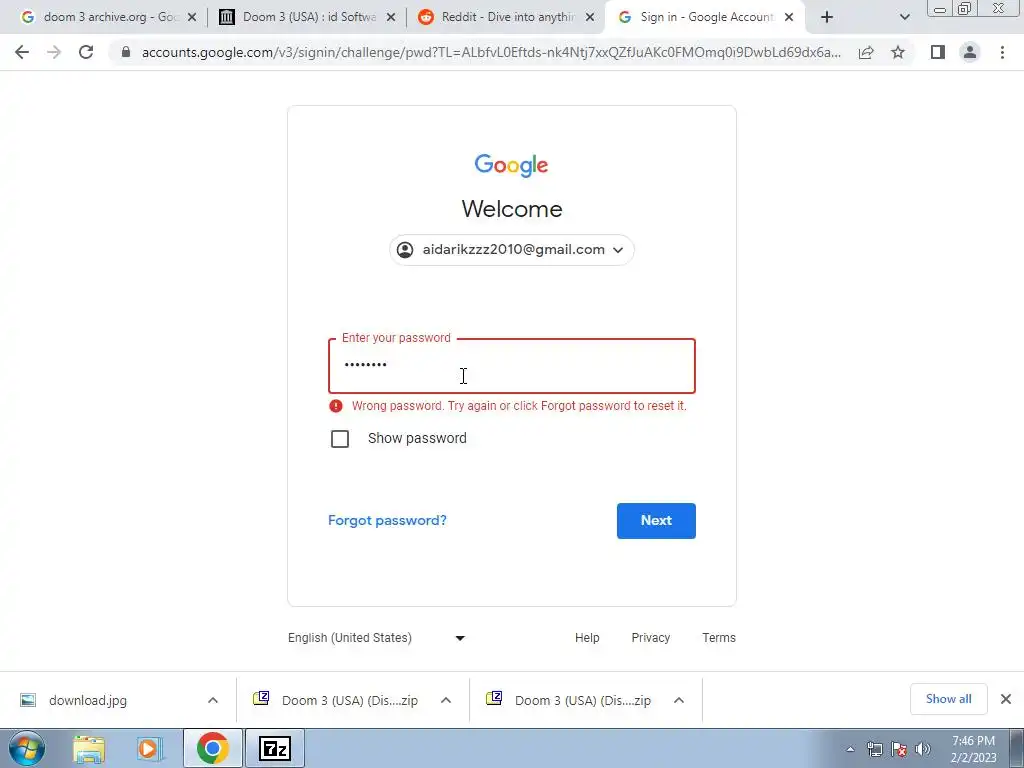Focus the Enter your password field
1024x768 pixels.
click(512, 366)
